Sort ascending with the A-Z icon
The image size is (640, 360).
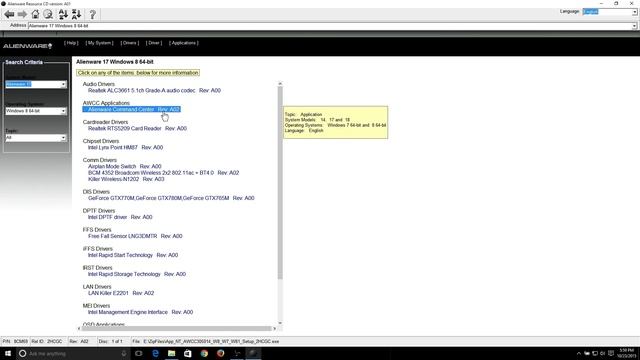pyautogui.click(x=63, y=14)
